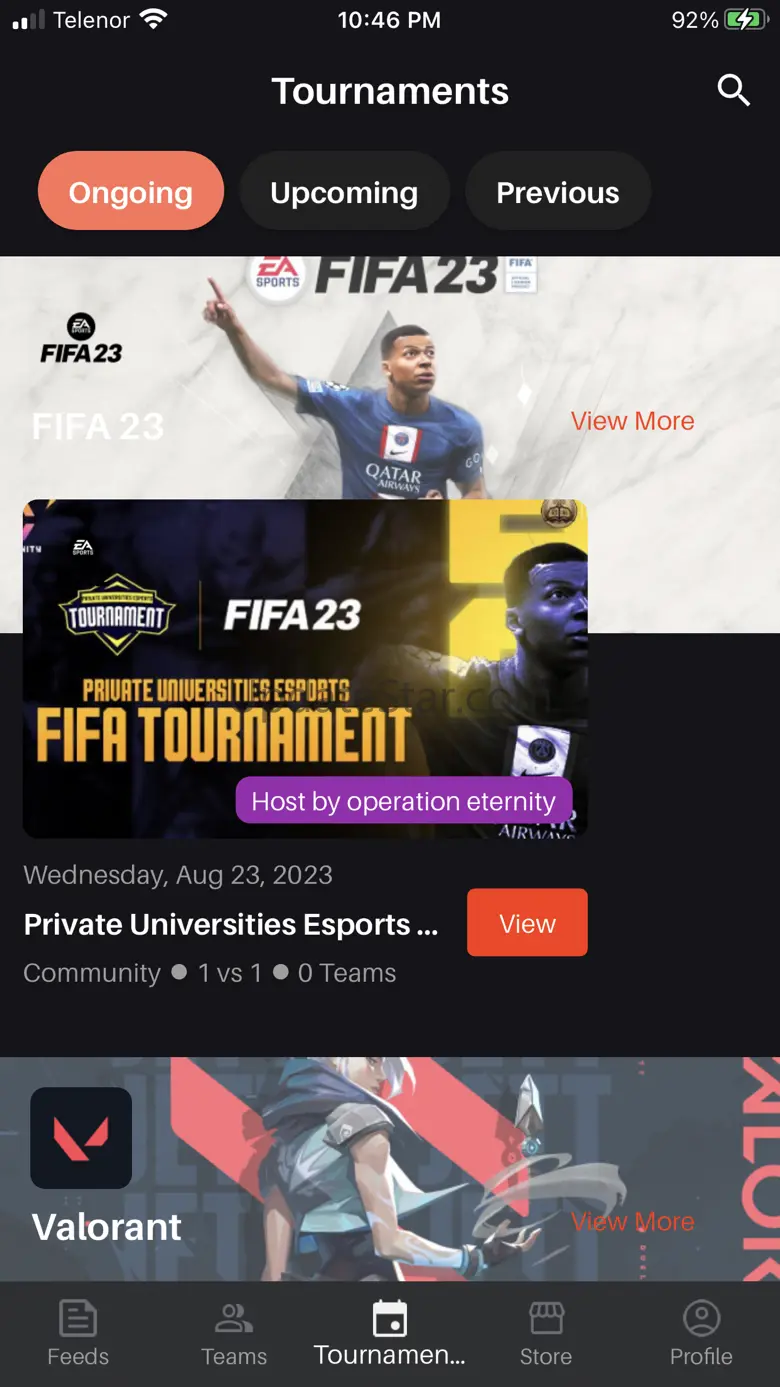780x1387 pixels.
Task: Go to the Profile person icon
Action: coord(701,1318)
